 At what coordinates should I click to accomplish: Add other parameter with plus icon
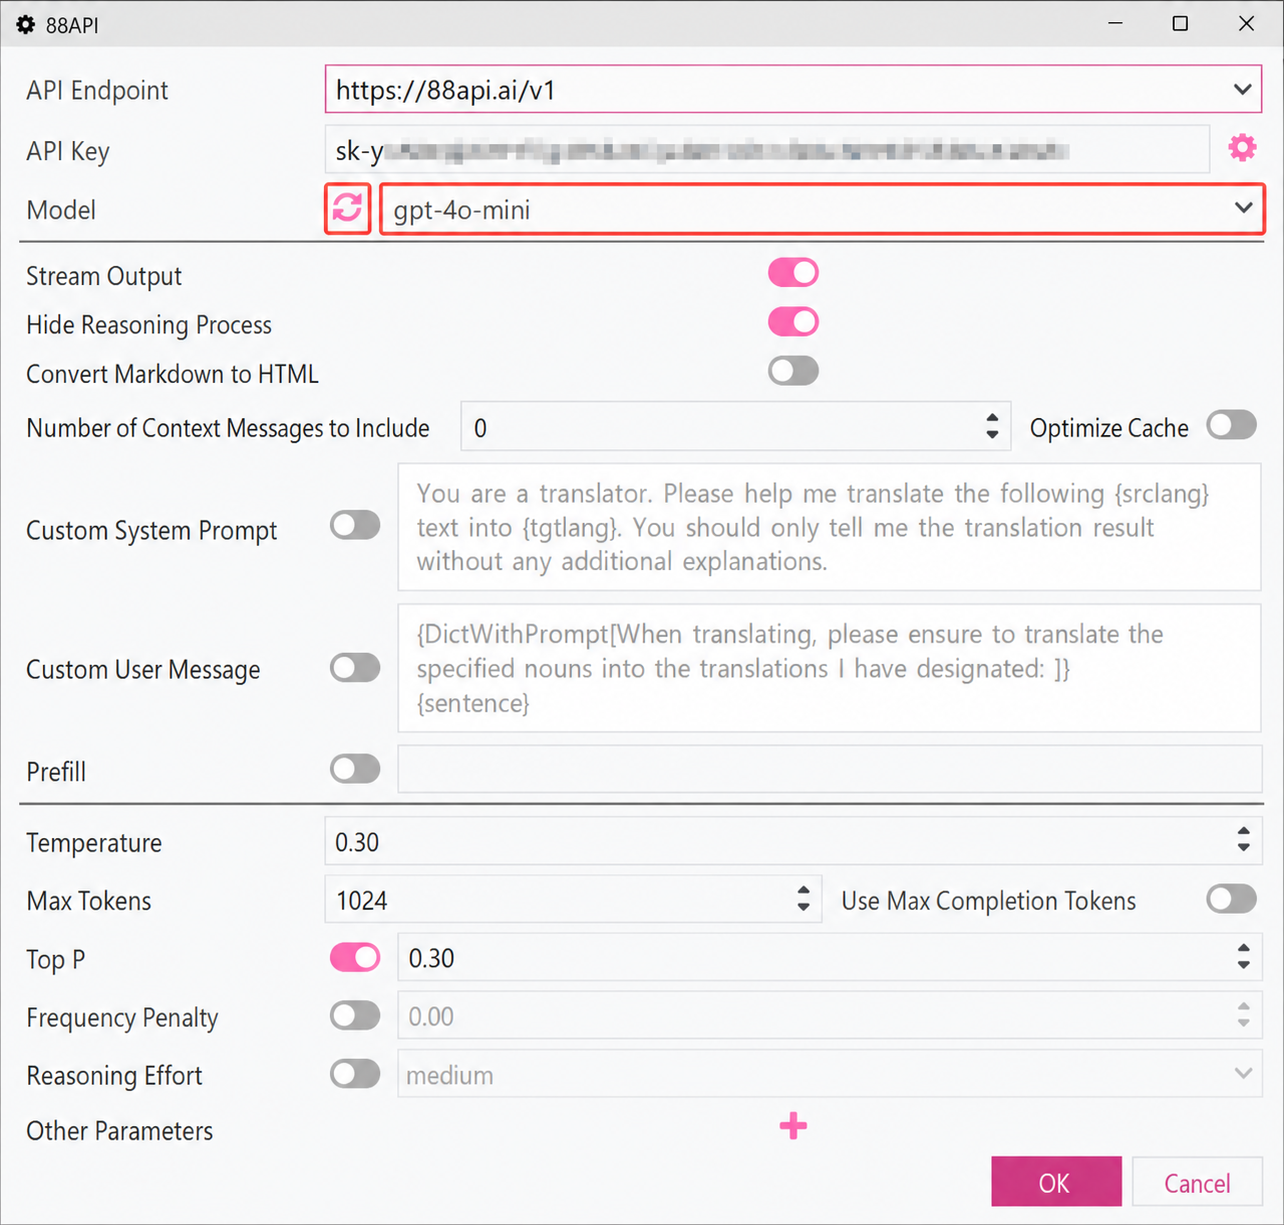[793, 1127]
